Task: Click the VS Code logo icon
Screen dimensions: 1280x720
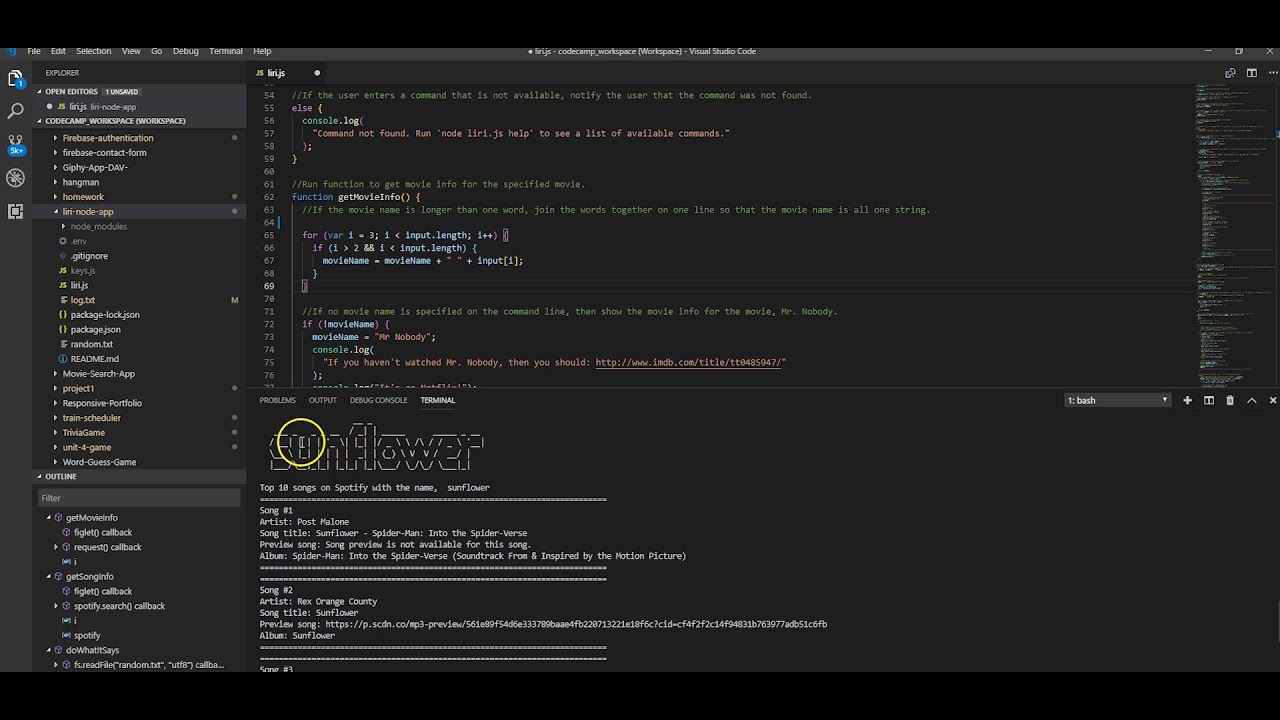Action: pyautogui.click(x=10, y=51)
